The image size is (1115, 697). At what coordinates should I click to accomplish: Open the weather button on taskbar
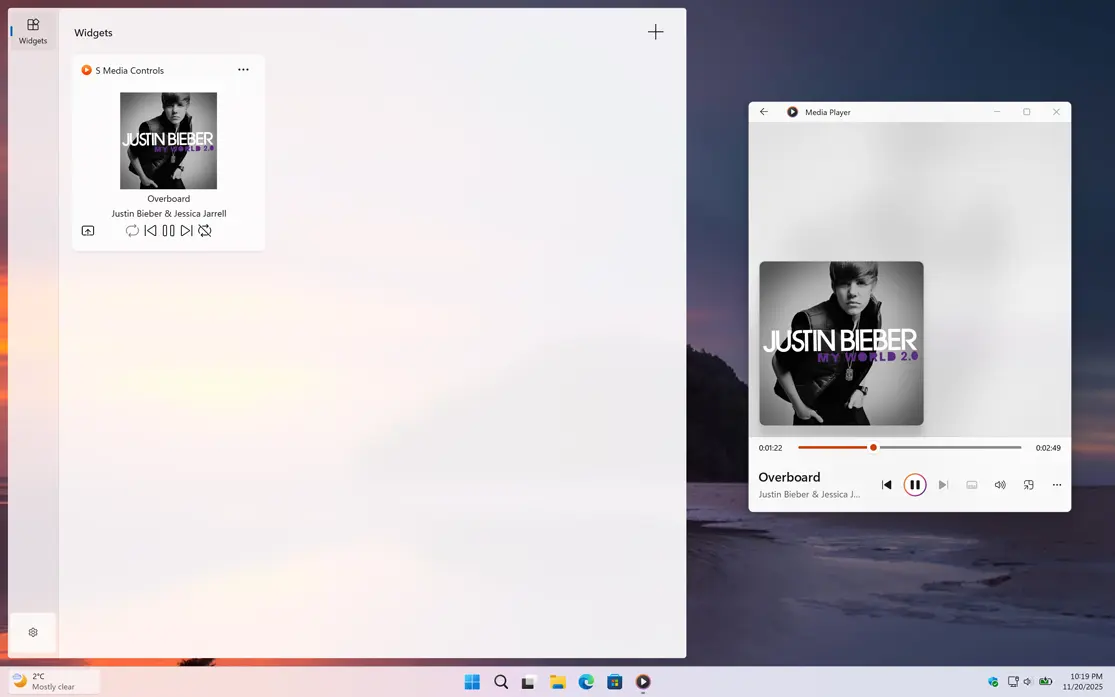[54, 682]
